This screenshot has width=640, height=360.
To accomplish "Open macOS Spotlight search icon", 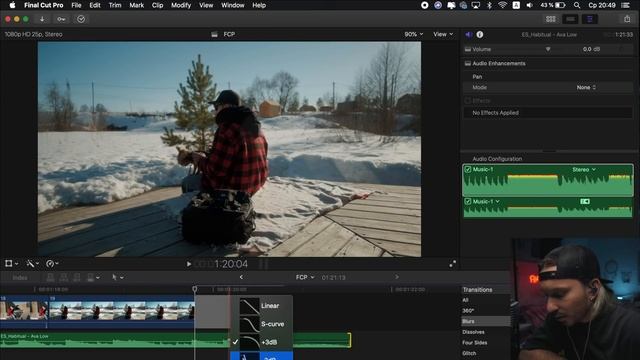I will (x=577, y=5).
